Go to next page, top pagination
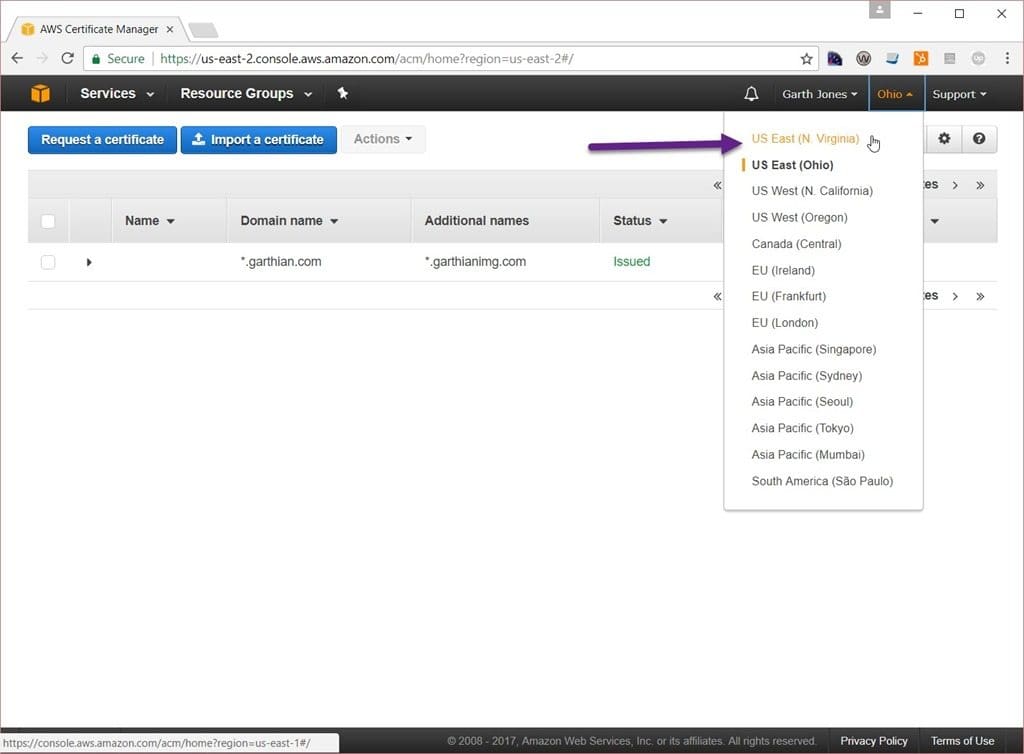1024x754 pixels. (x=955, y=185)
